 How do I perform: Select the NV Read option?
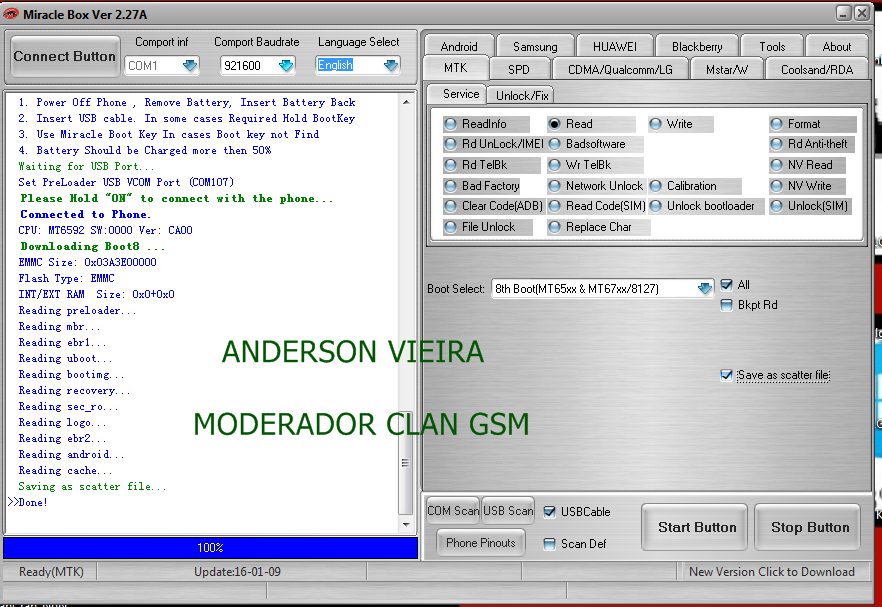click(x=808, y=165)
